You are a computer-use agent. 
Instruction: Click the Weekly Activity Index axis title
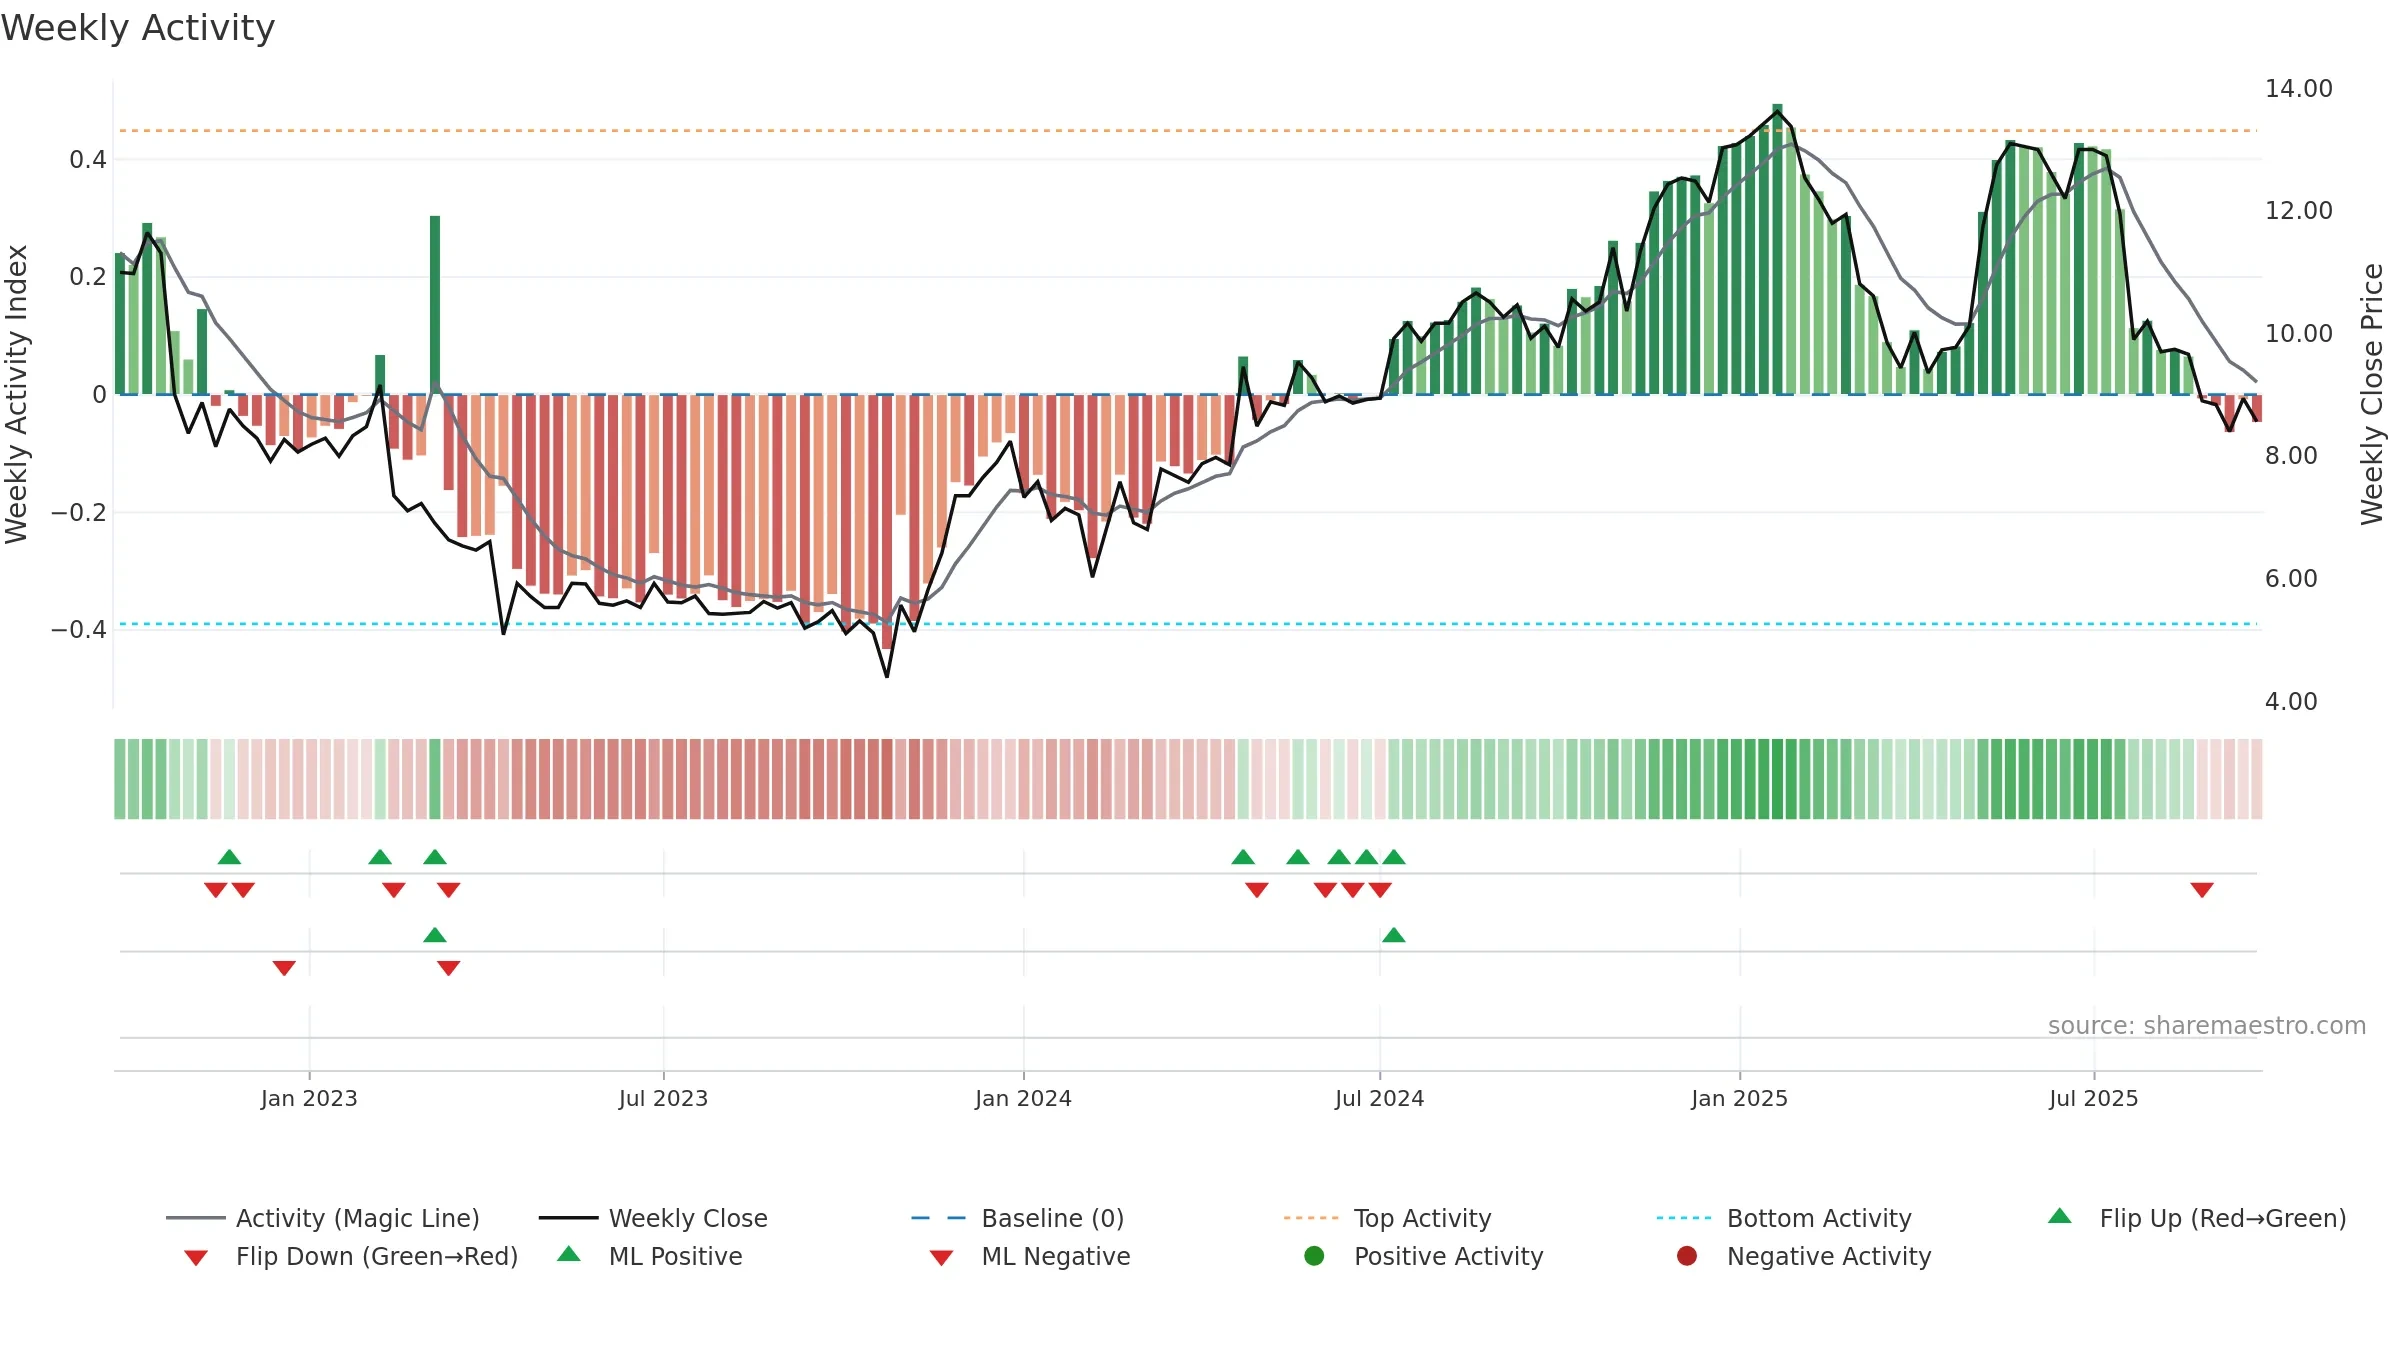(17, 394)
